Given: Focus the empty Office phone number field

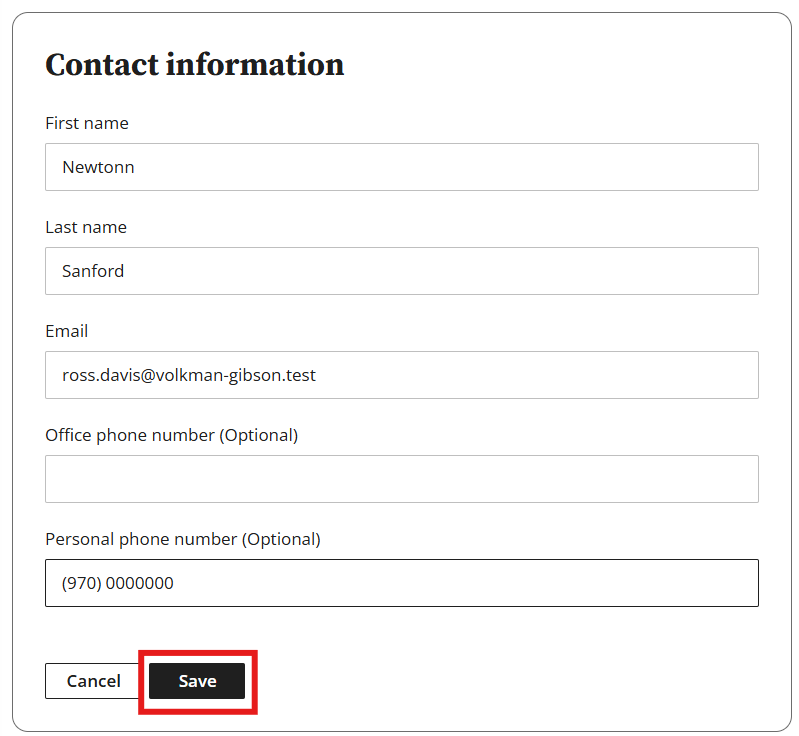Looking at the screenshot, I should click(x=401, y=479).
